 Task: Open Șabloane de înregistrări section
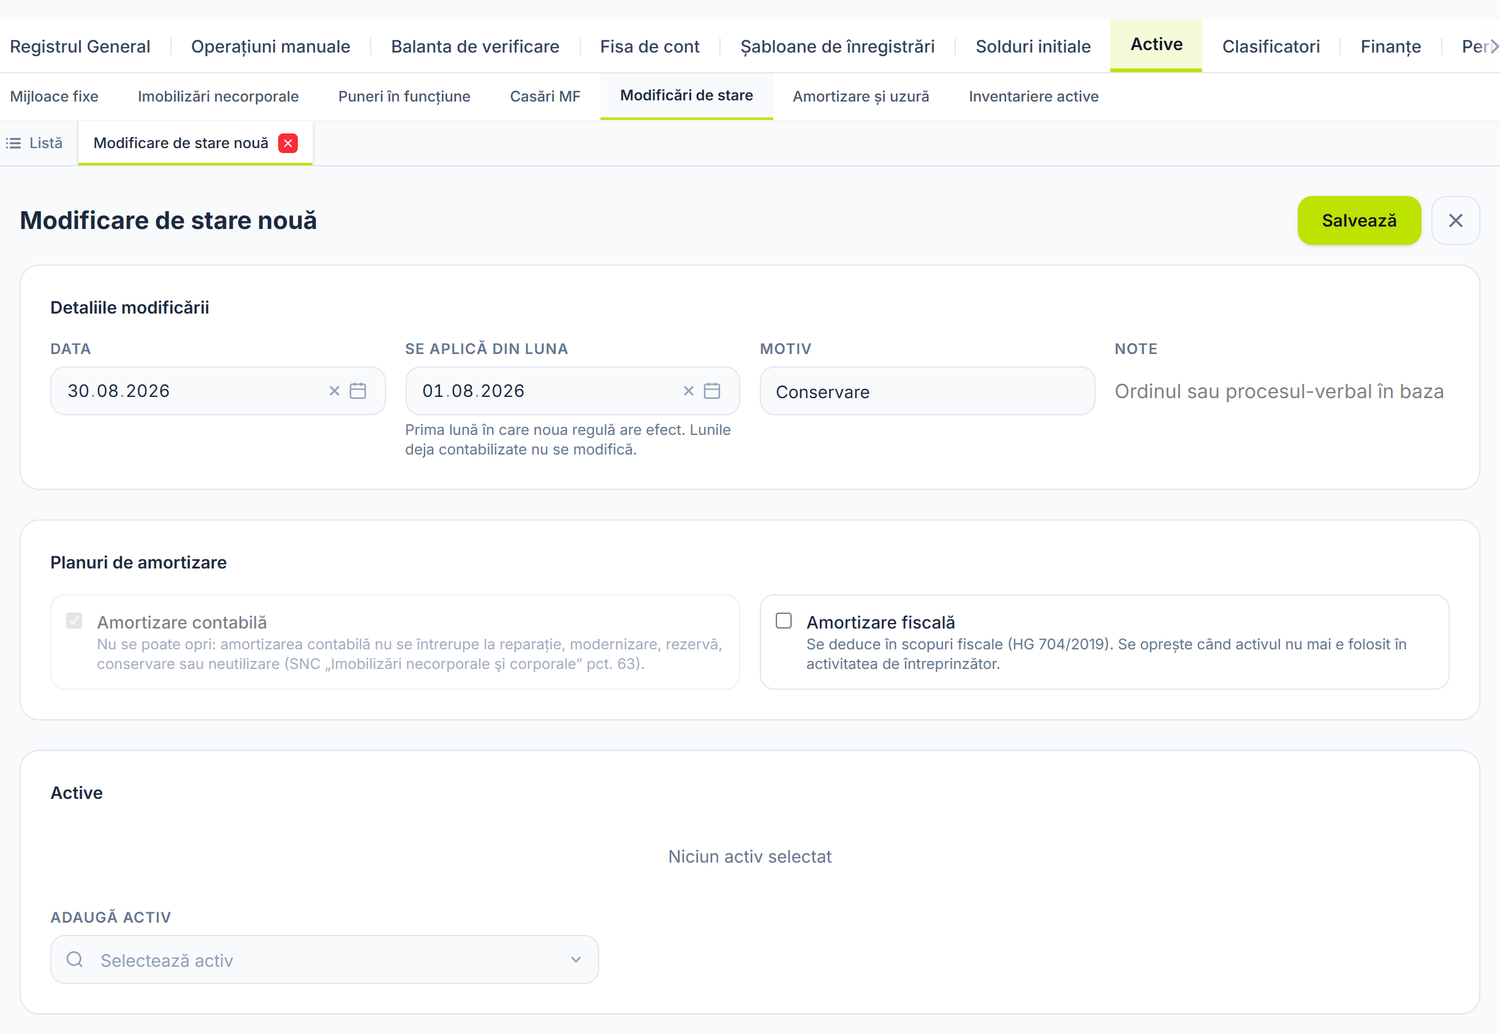click(x=838, y=46)
